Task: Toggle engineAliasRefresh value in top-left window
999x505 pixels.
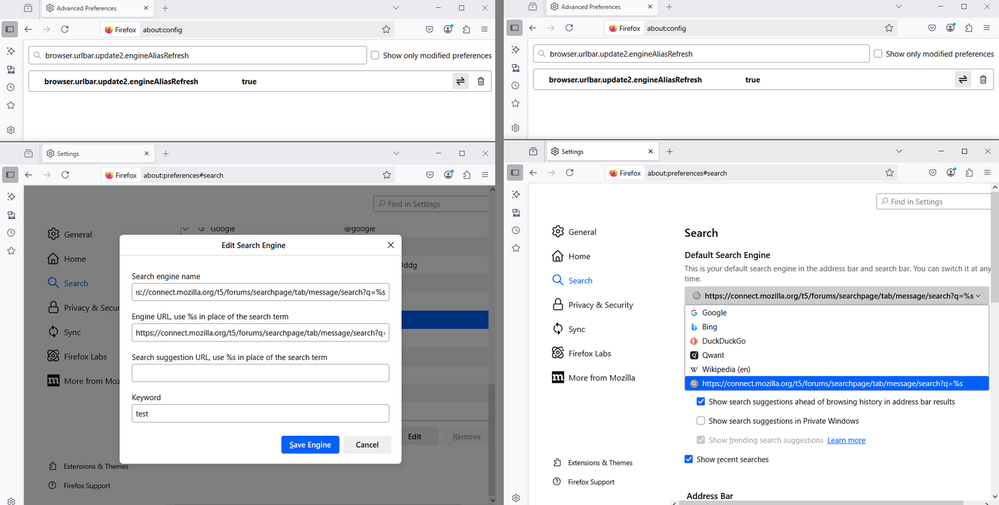Action: click(x=460, y=81)
